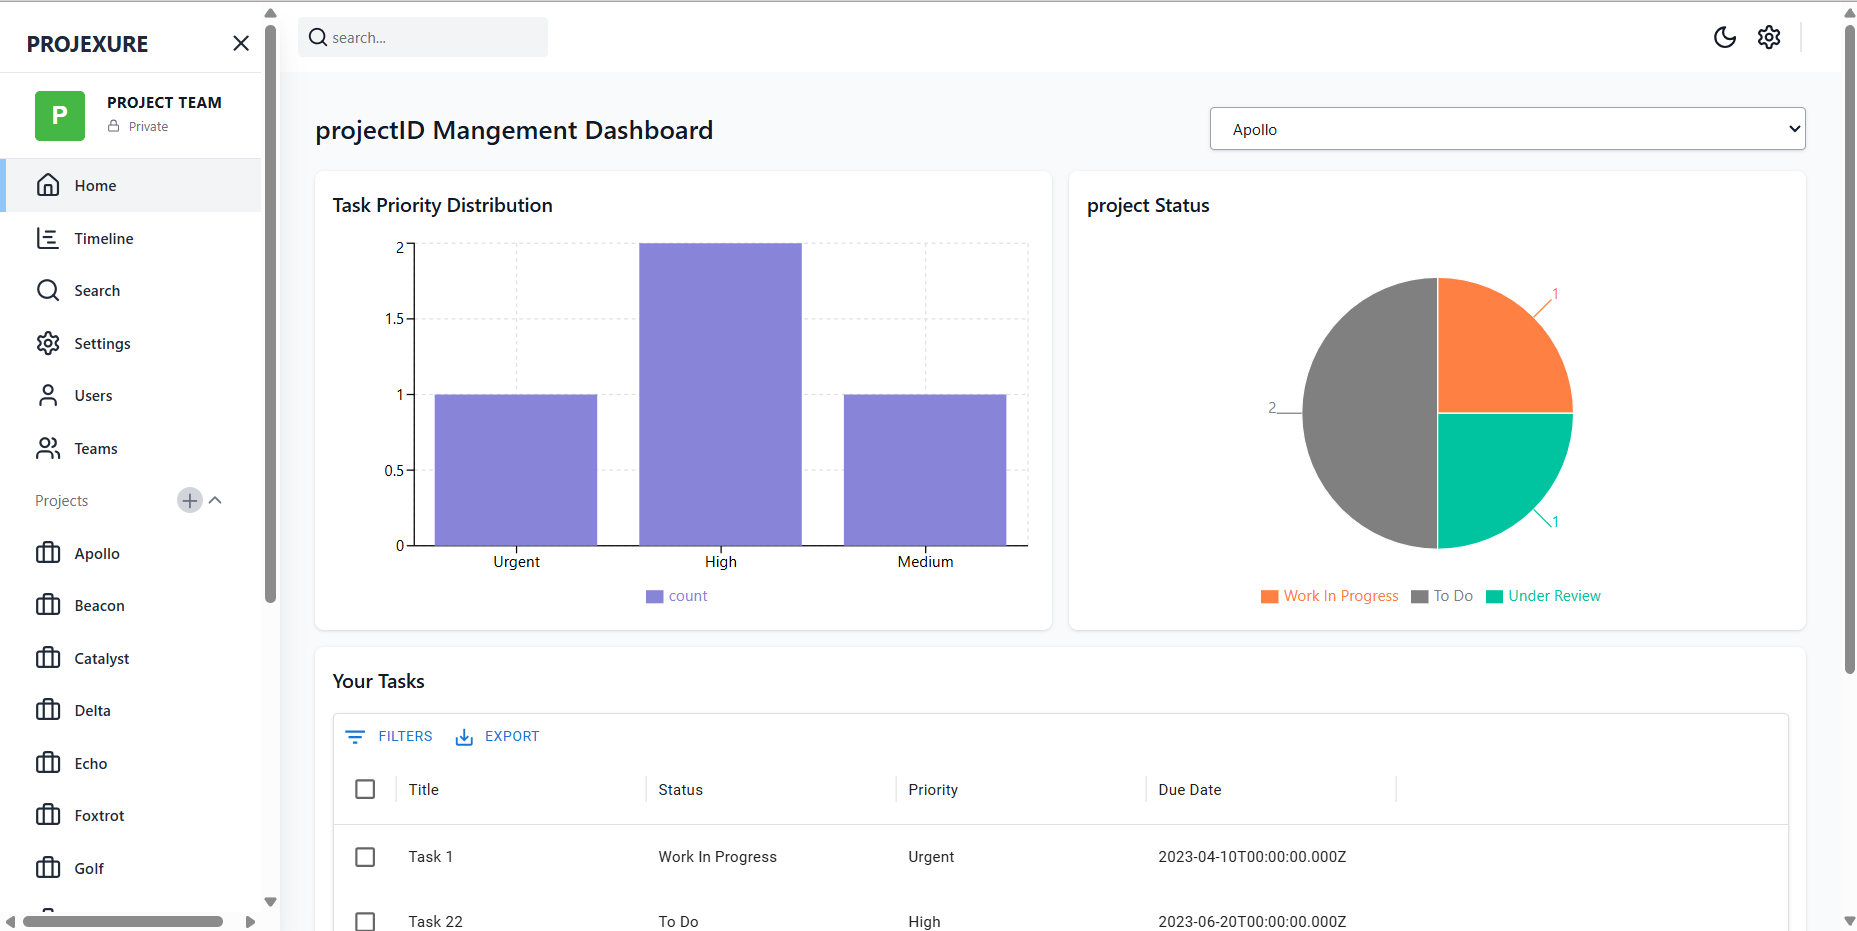The height and width of the screenshot is (931, 1857).
Task: Click the Echo briefcase icon
Action: click(x=48, y=763)
